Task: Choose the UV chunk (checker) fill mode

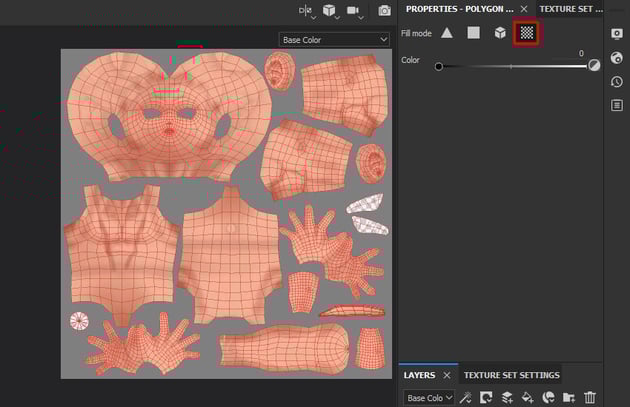Action: (x=526, y=33)
